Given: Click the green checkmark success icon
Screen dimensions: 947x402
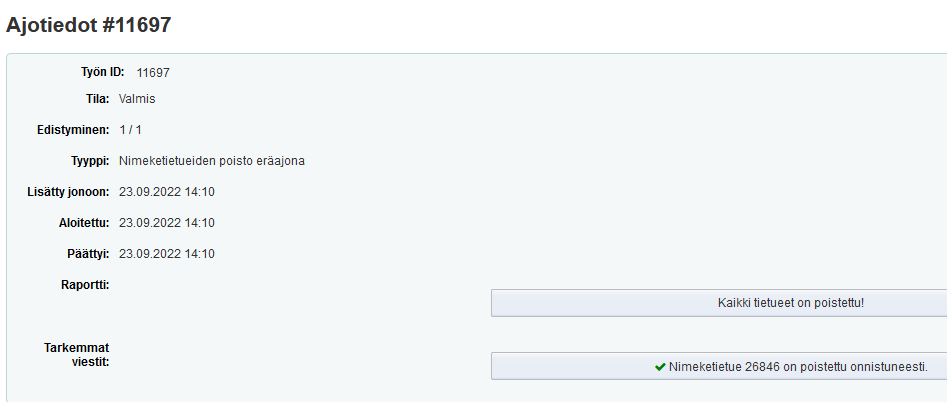Looking at the screenshot, I should pos(660,366).
